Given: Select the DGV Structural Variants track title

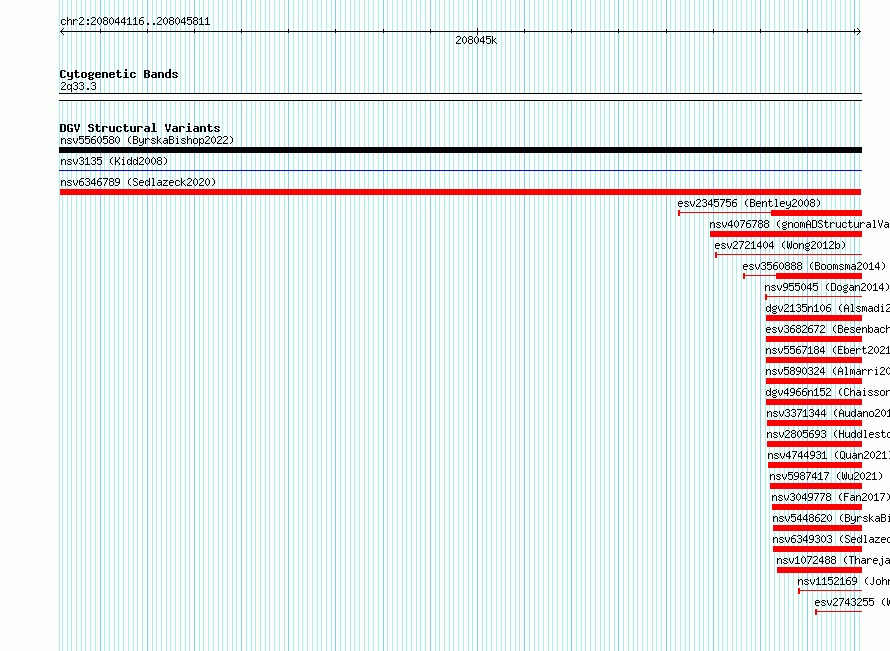Looking at the screenshot, I should [x=140, y=128].
